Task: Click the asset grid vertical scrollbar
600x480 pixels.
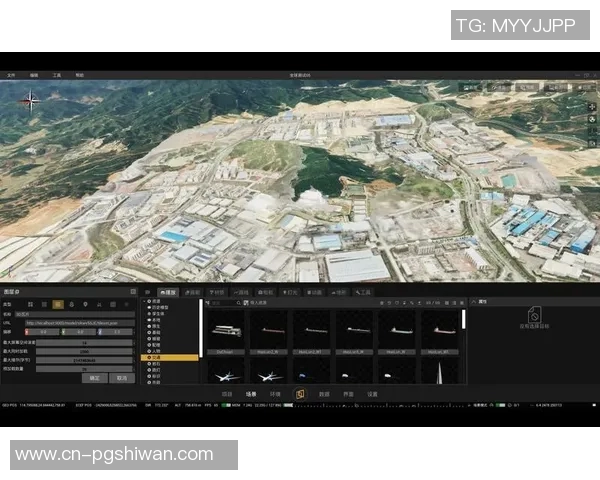Action: [464, 319]
